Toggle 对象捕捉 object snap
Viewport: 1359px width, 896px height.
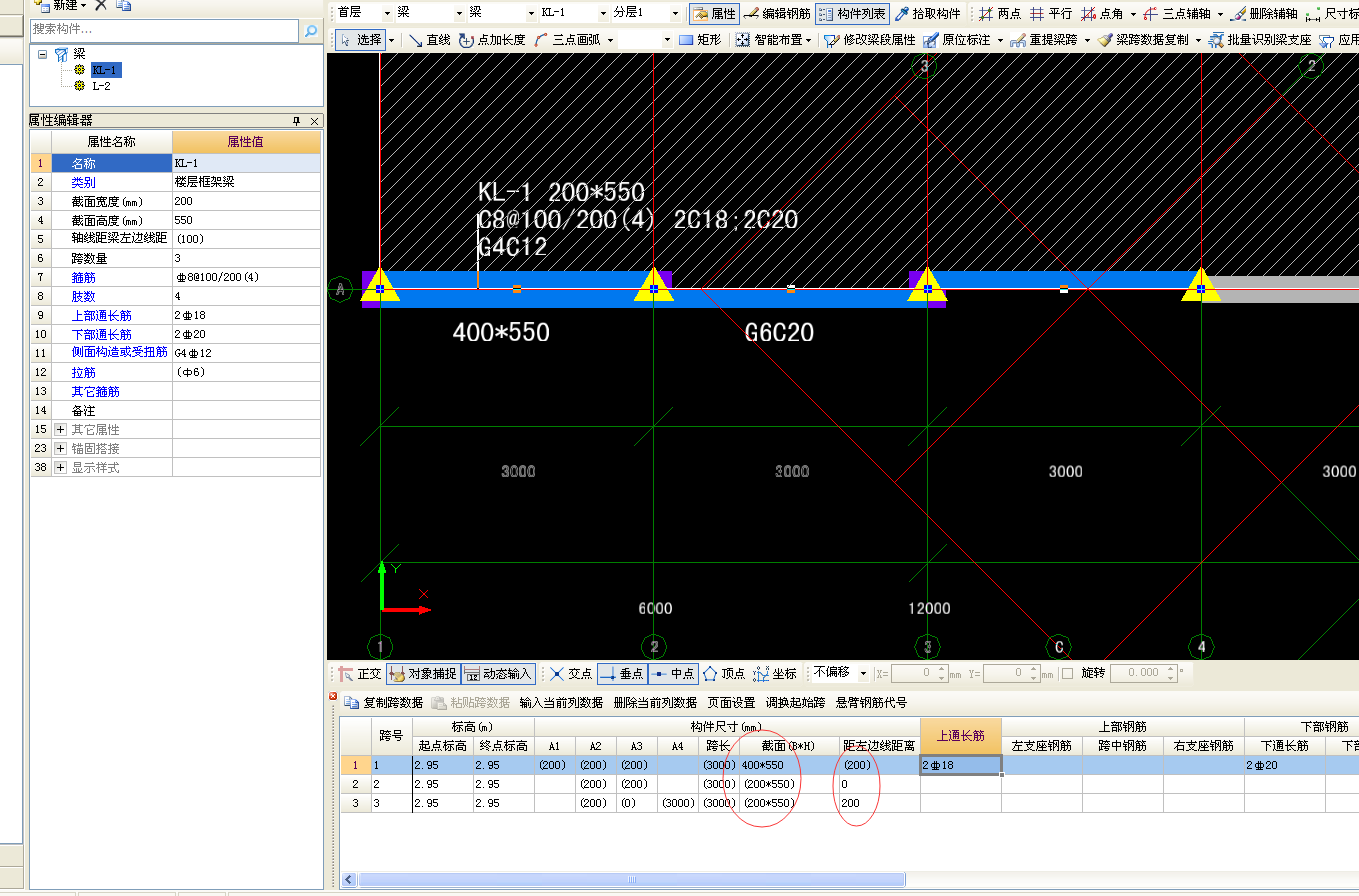coord(422,674)
